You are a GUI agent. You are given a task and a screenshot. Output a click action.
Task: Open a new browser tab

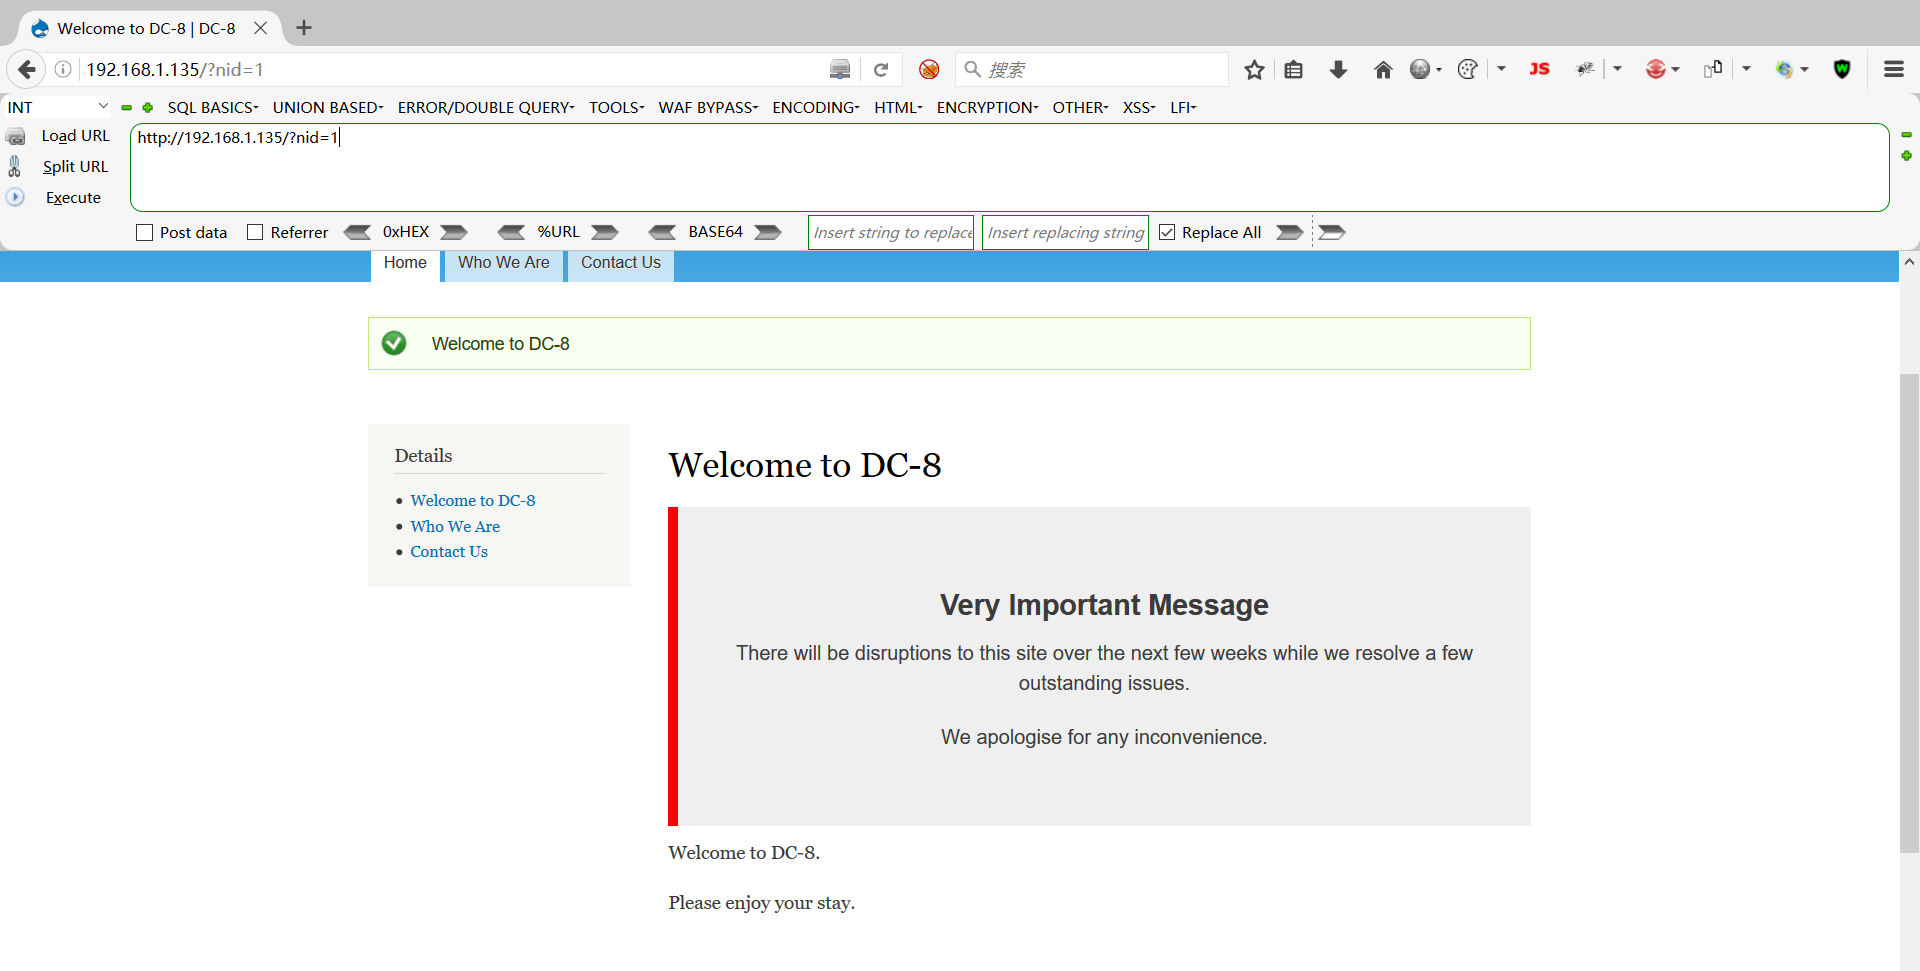coord(304,28)
